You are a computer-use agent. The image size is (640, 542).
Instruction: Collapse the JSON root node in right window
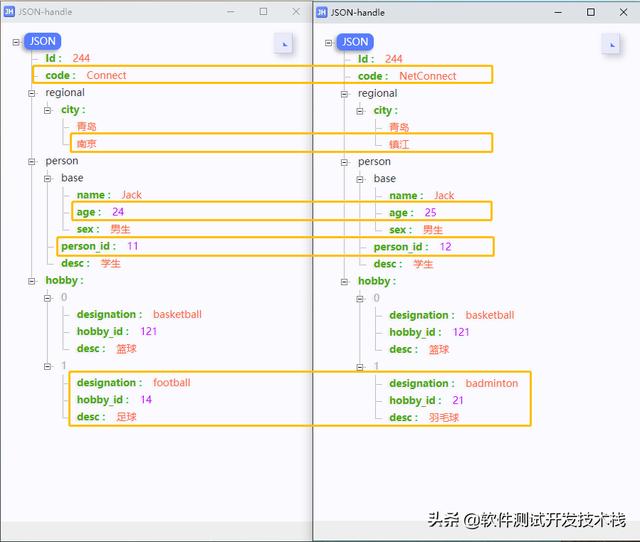329,43
